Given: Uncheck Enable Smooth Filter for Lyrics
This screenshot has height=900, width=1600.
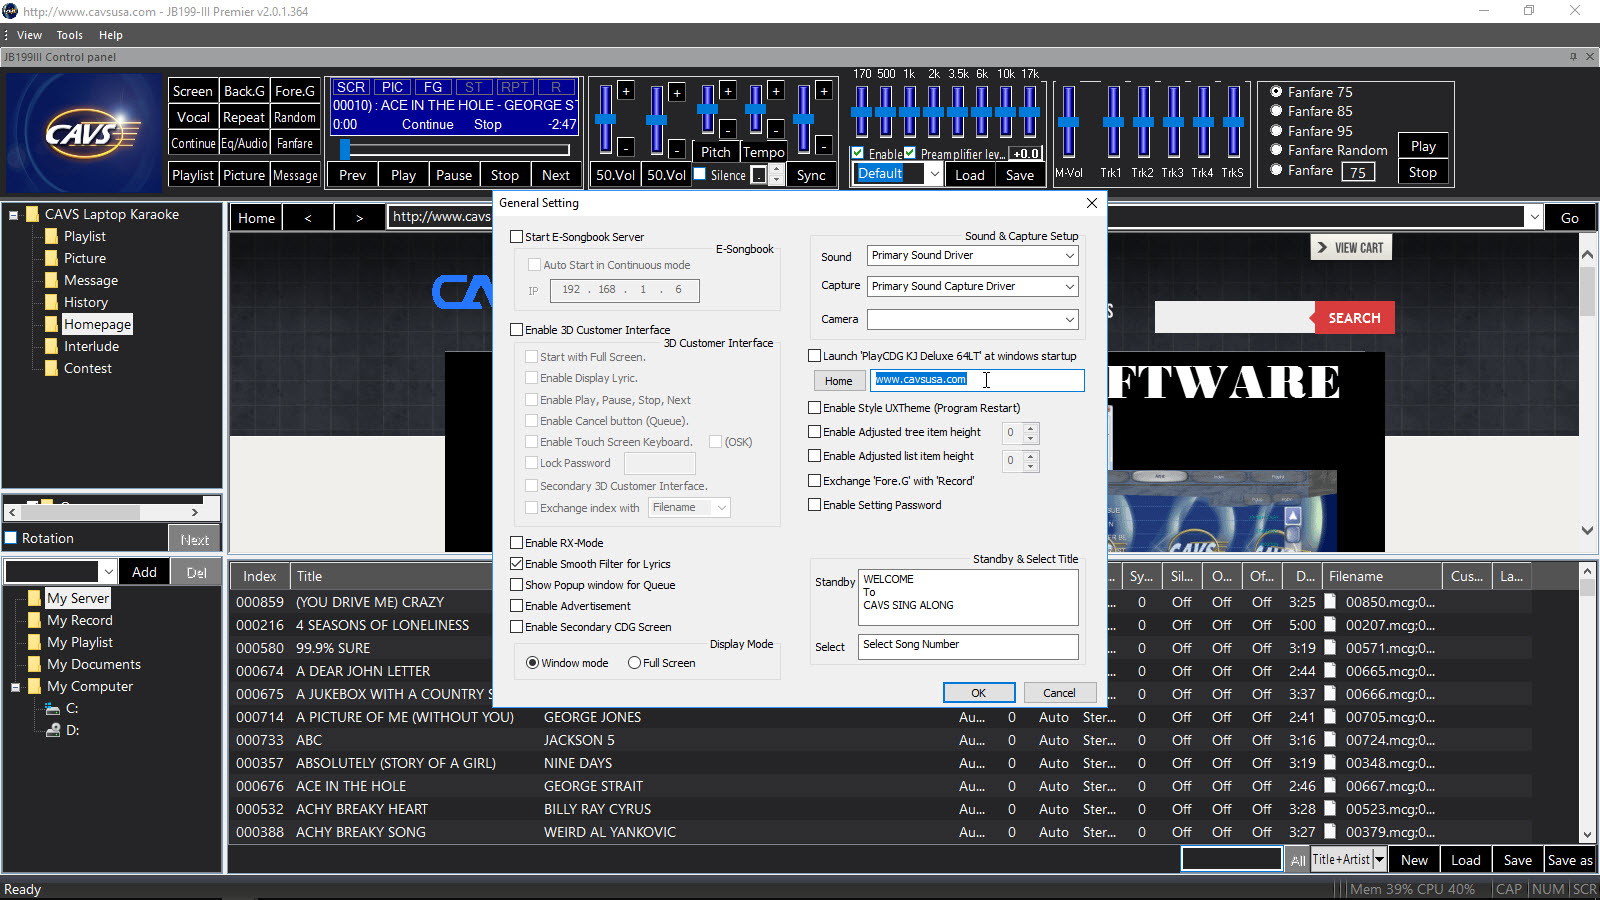Looking at the screenshot, I should (x=517, y=564).
